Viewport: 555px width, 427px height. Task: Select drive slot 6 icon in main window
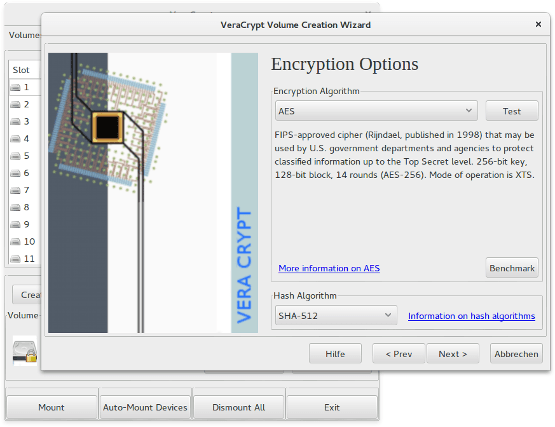[15, 173]
